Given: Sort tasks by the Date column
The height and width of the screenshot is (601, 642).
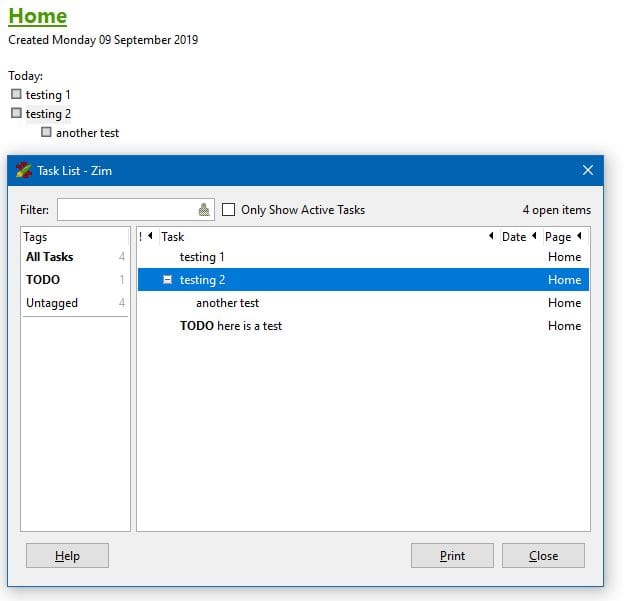Looking at the screenshot, I should (513, 237).
